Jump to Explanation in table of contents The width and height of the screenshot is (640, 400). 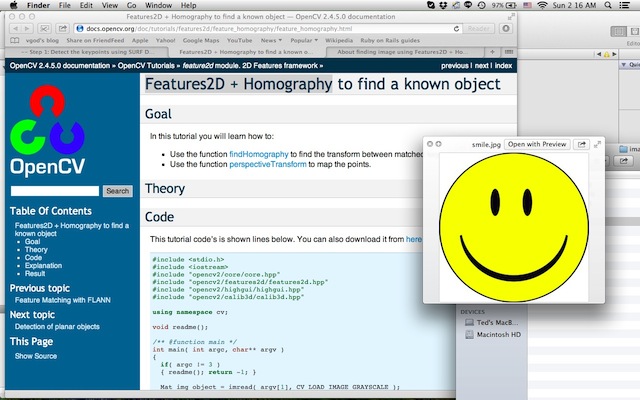click(x=43, y=266)
